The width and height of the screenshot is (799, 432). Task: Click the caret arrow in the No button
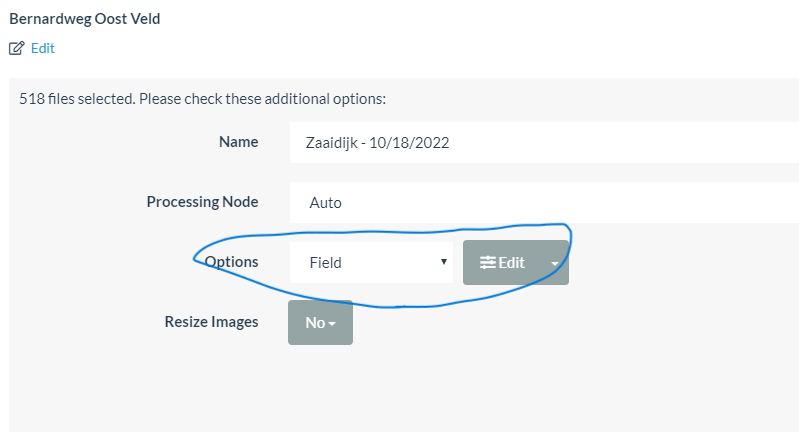[x=331, y=323]
